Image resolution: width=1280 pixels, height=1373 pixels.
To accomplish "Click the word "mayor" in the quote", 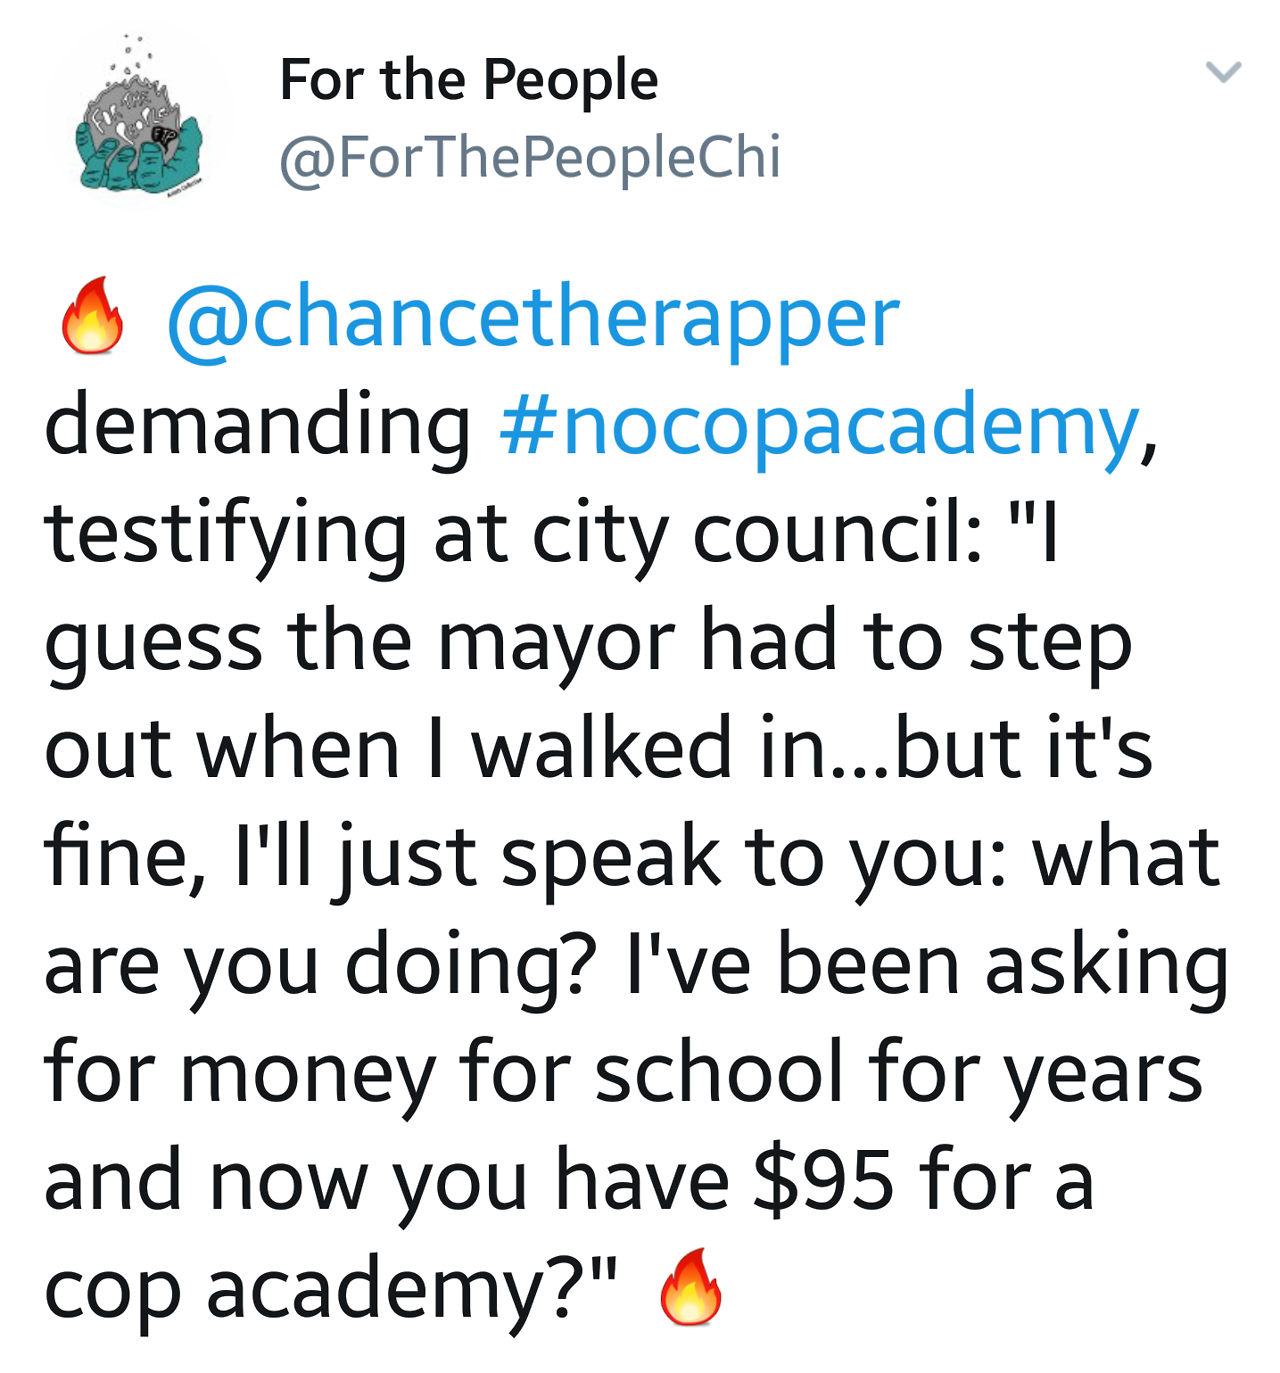I will [x=556, y=642].
